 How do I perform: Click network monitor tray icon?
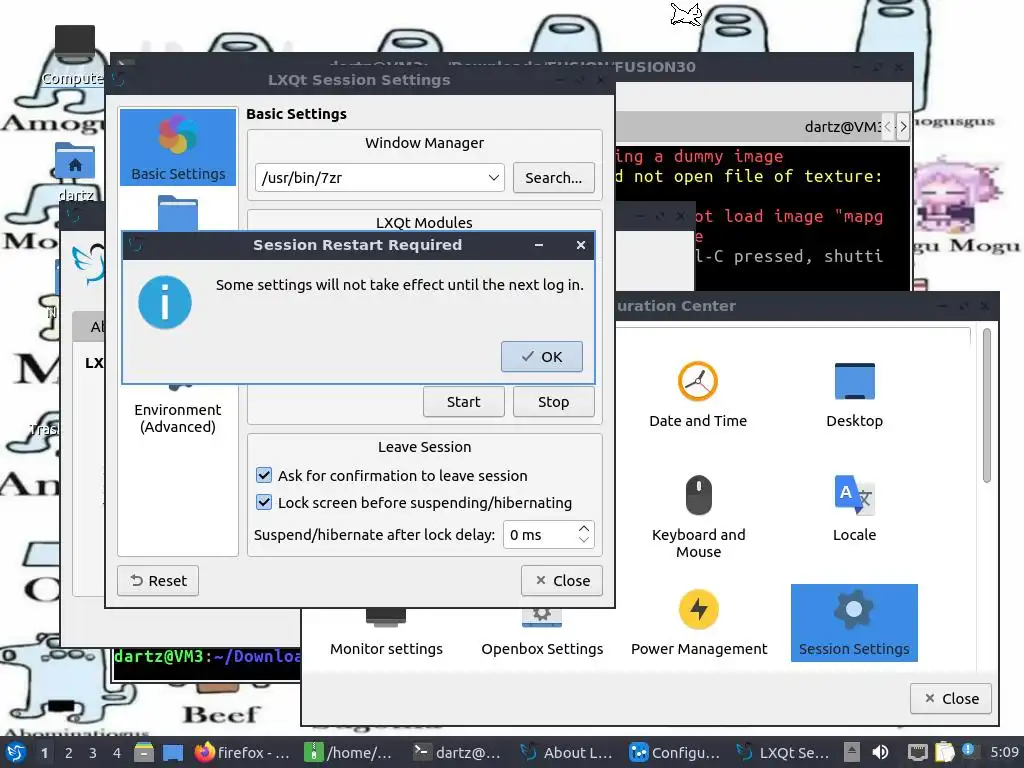918,752
